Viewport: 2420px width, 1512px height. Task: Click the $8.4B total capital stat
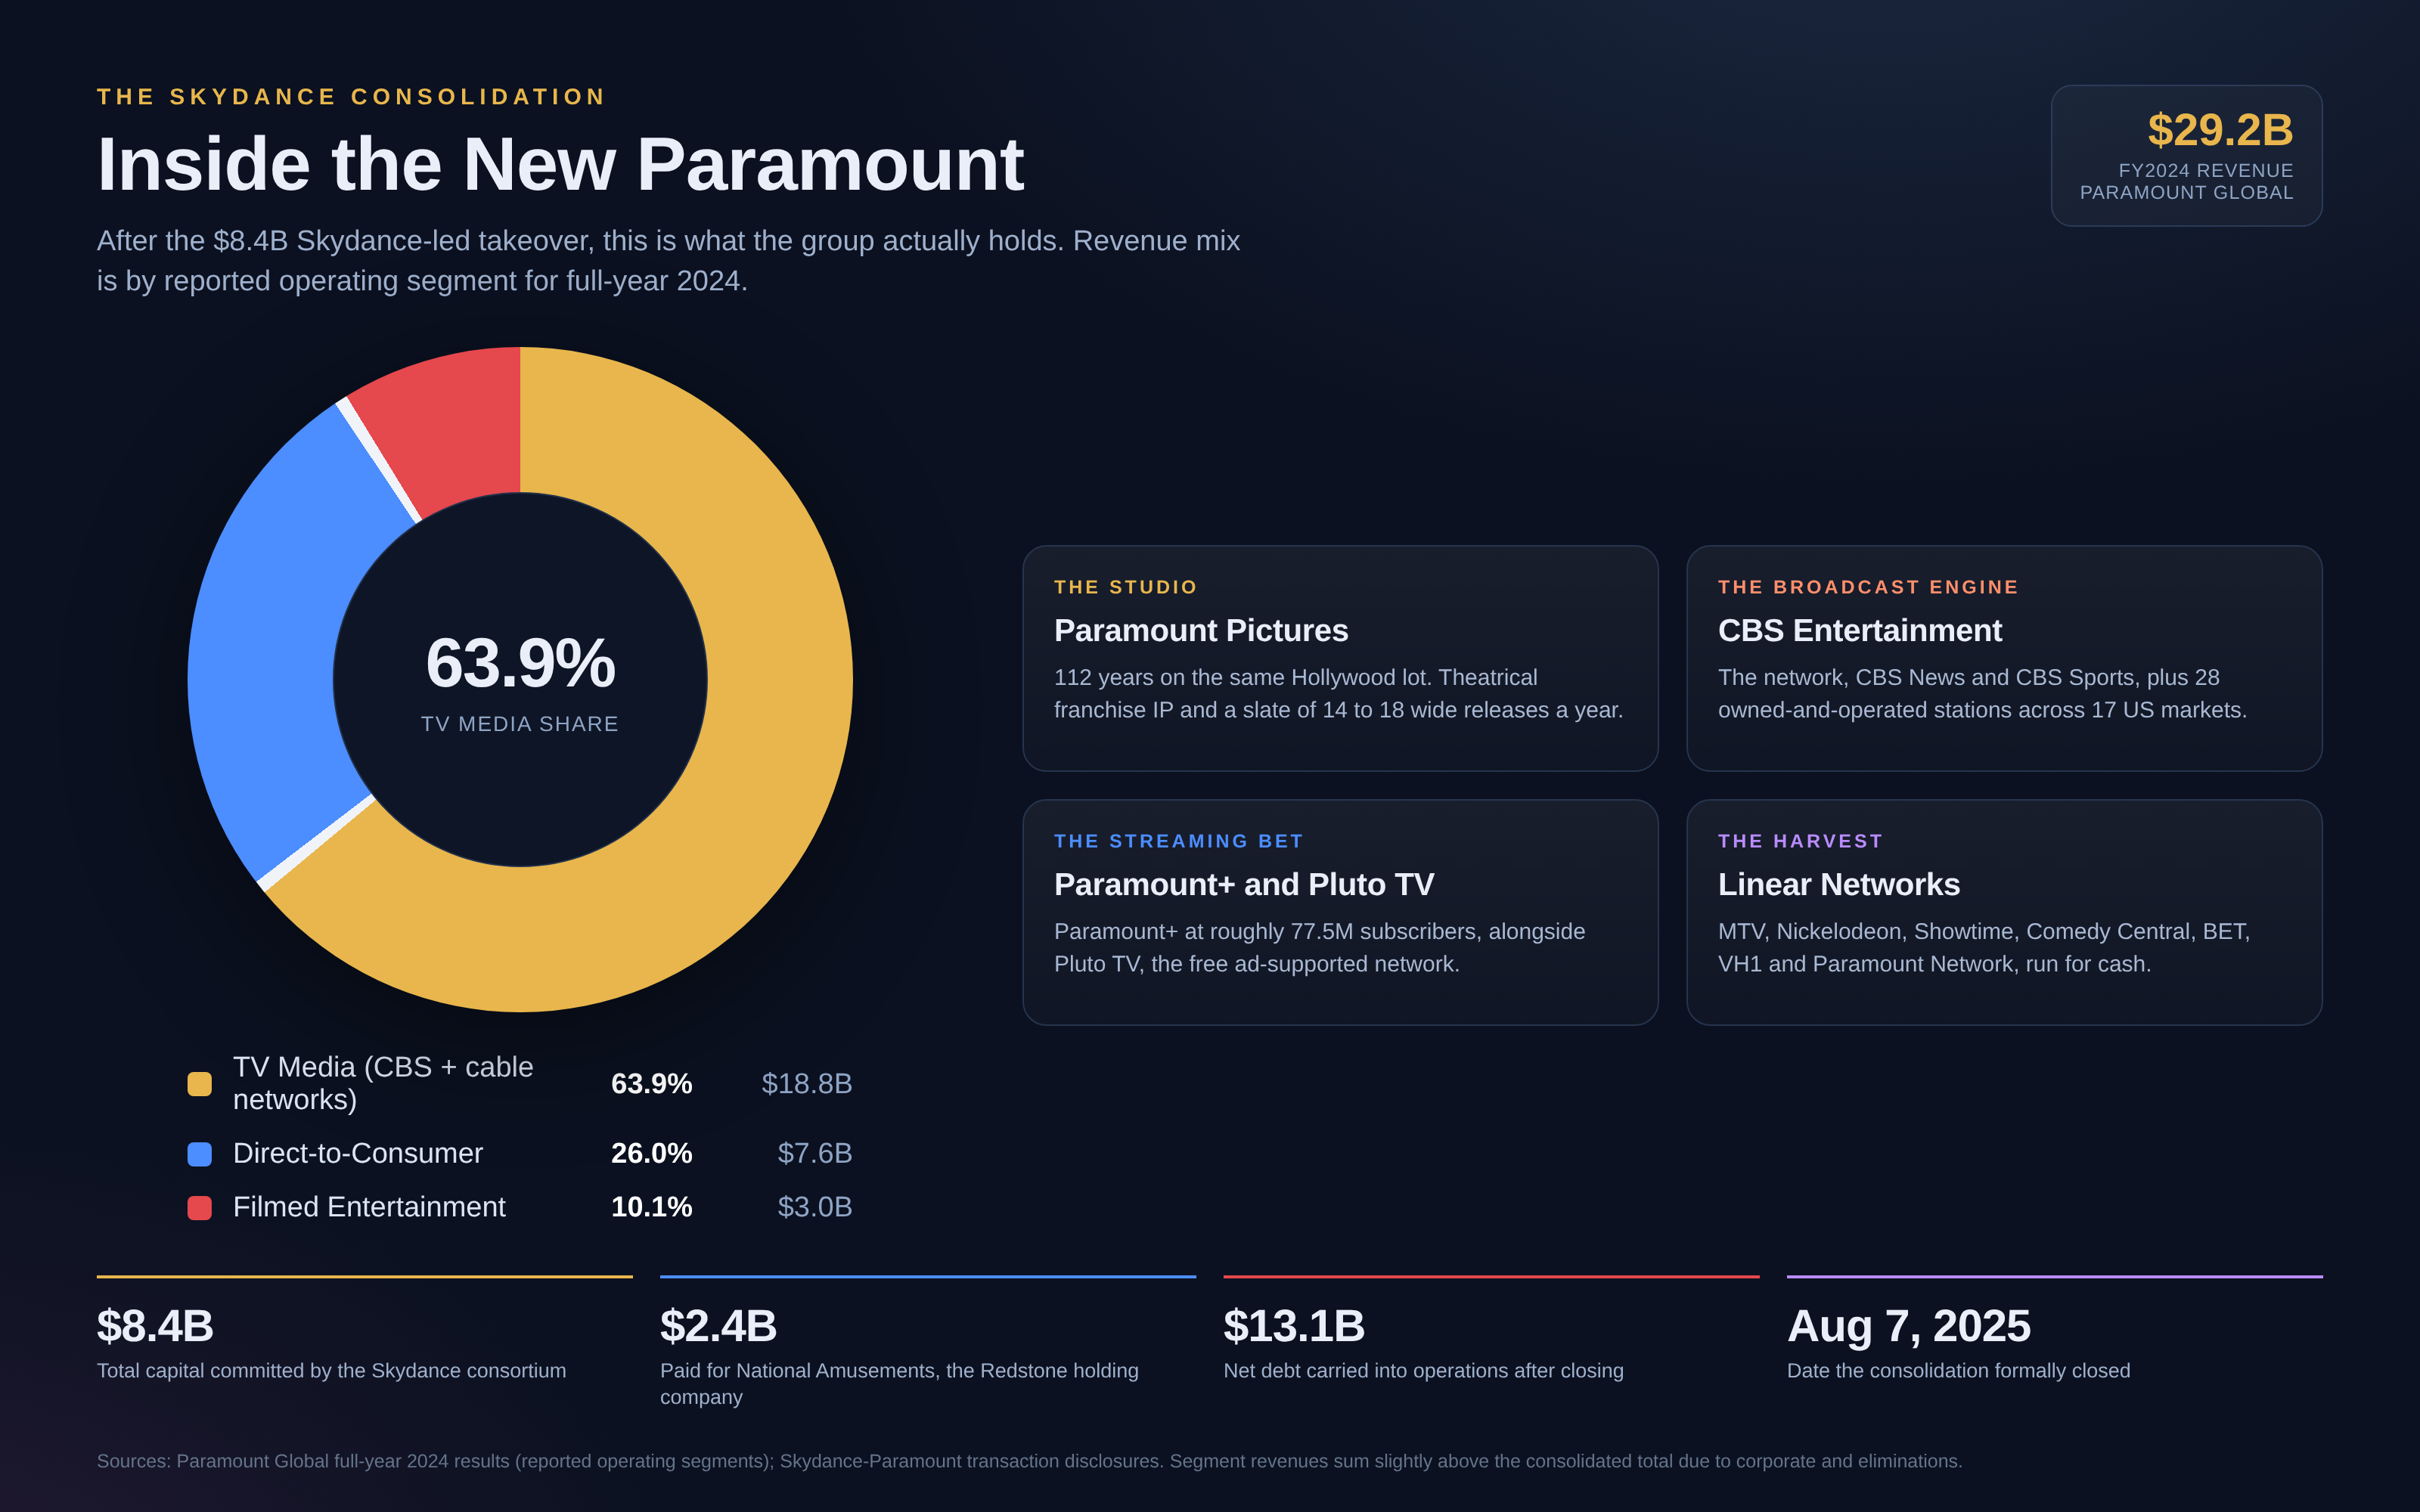(x=155, y=1327)
